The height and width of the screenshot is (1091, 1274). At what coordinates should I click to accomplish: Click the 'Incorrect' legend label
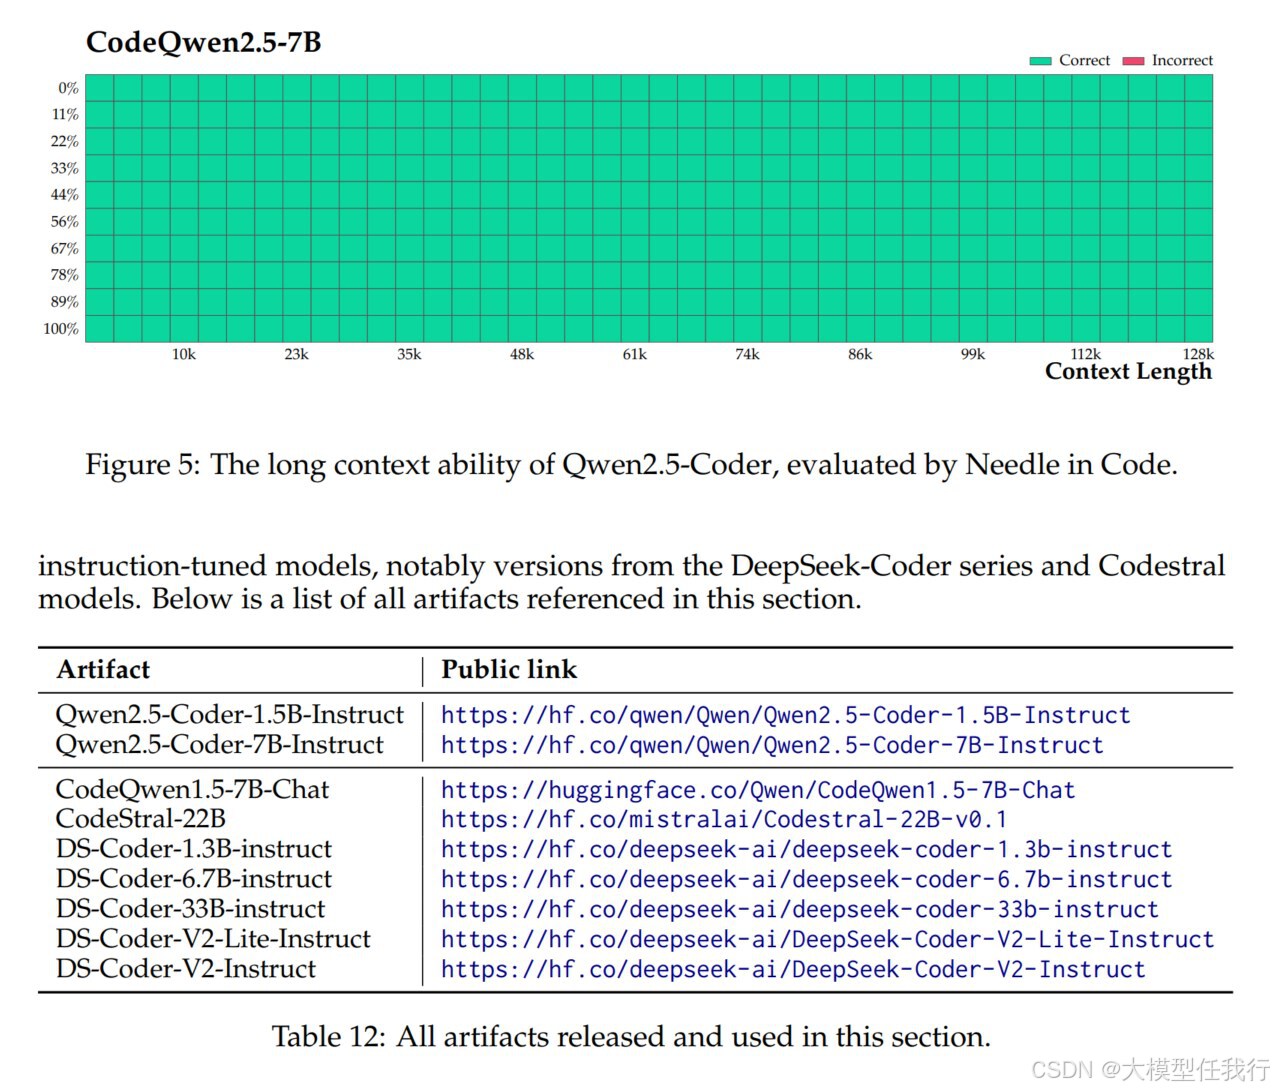coord(1182,61)
